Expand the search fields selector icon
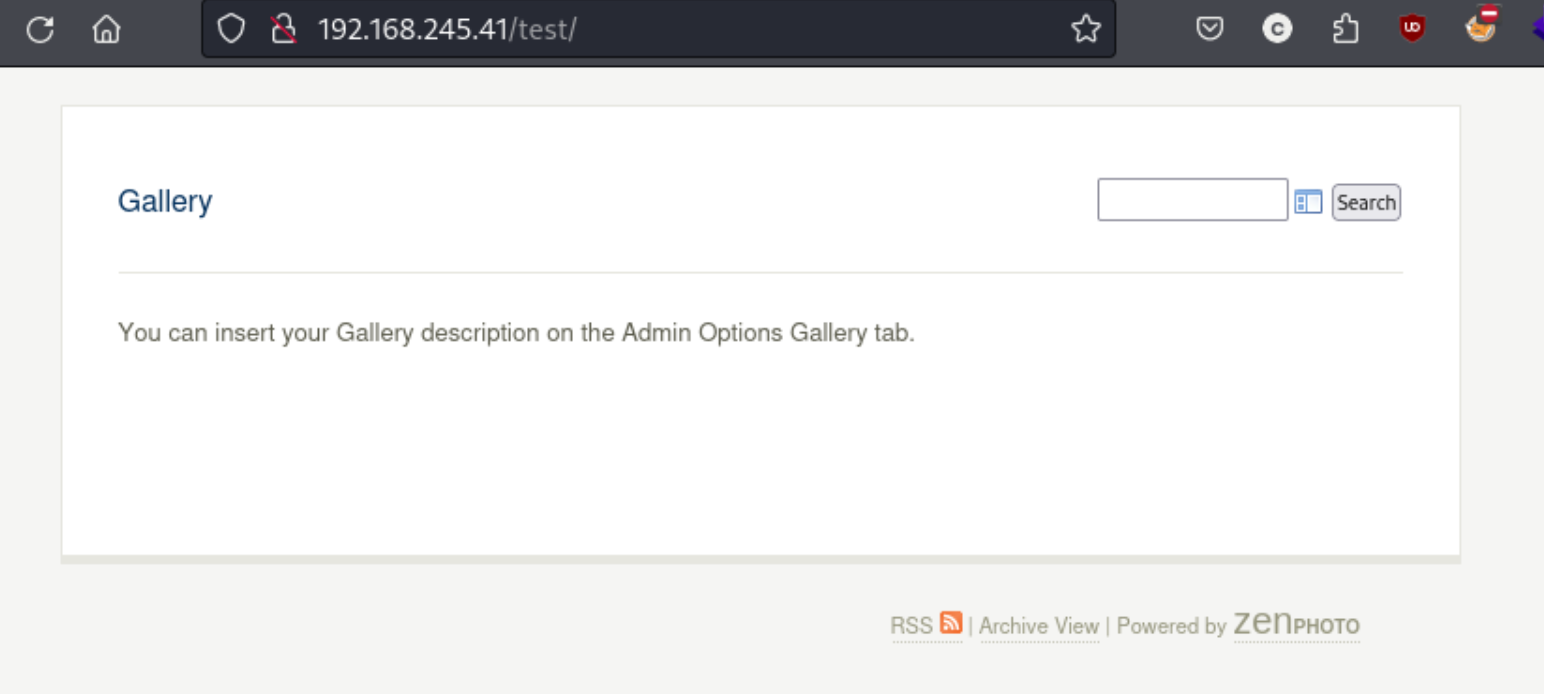 coord(1308,202)
